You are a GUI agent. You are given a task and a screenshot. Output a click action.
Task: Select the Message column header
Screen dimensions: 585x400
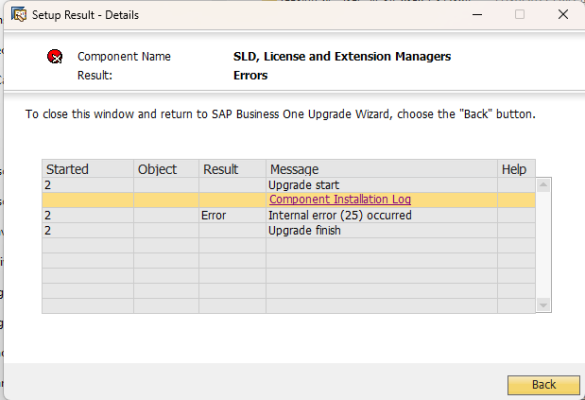[x=382, y=169]
